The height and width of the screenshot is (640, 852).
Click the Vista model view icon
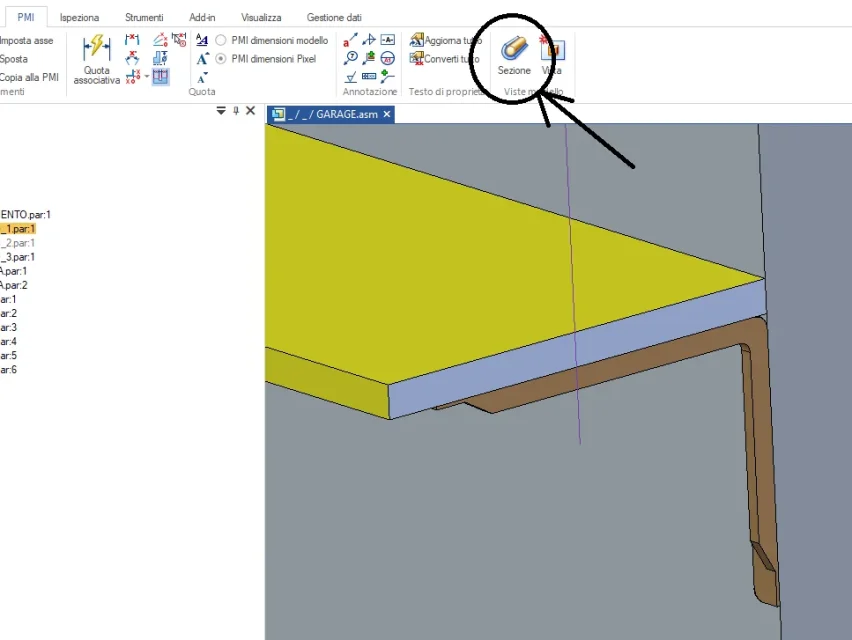pos(552,54)
